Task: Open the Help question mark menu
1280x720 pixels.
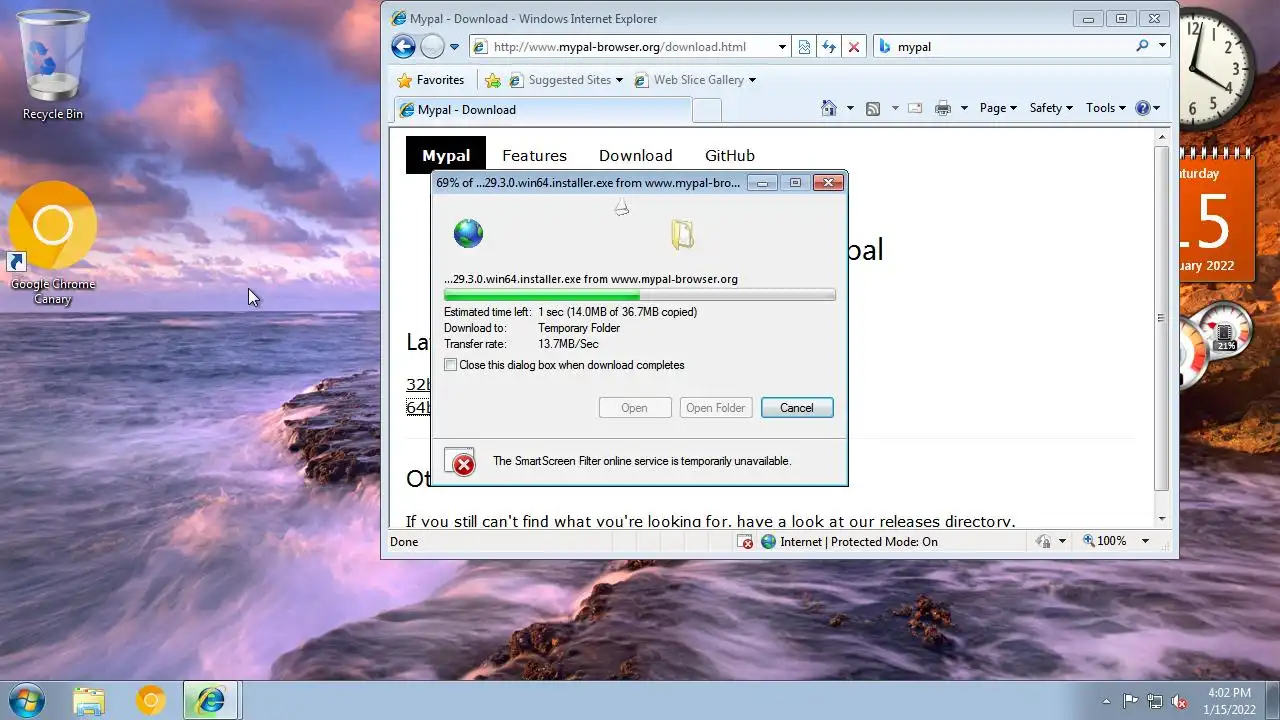Action: coord(1148,108)
